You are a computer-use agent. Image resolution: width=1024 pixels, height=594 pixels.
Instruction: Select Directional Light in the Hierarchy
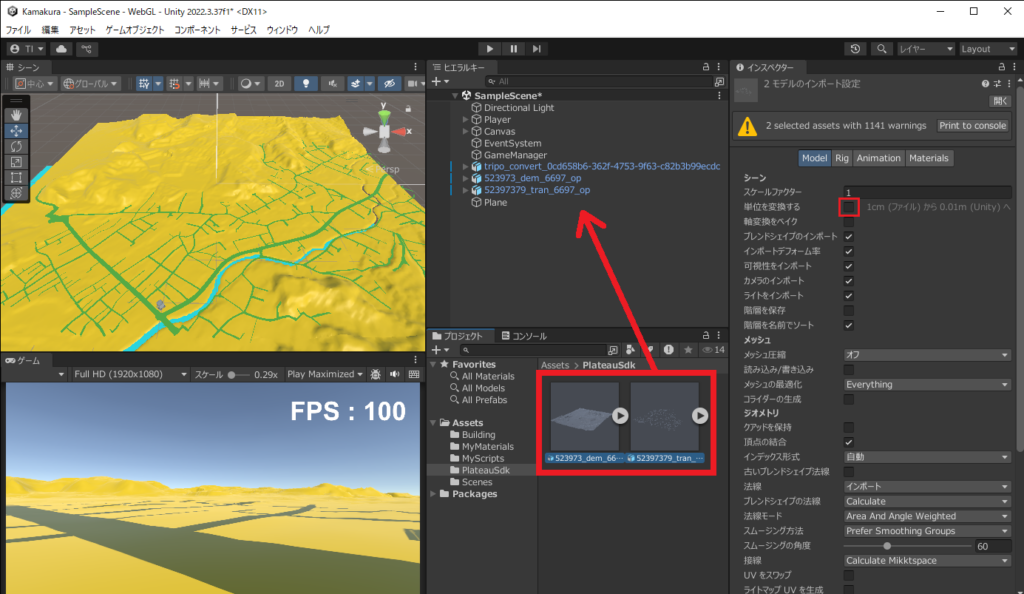point(519,108)
